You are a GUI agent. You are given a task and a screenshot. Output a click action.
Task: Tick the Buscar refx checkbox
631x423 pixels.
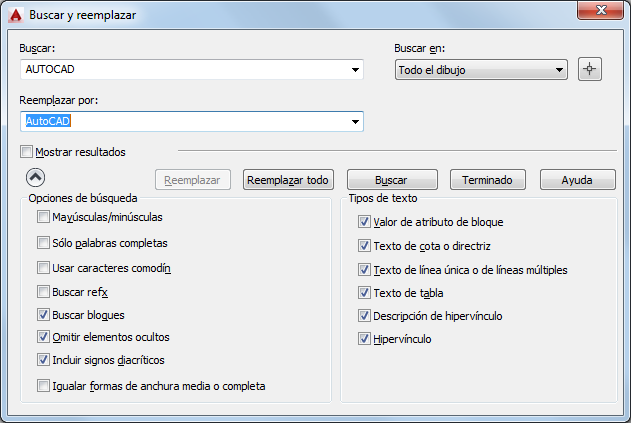[x=43, y=291]
